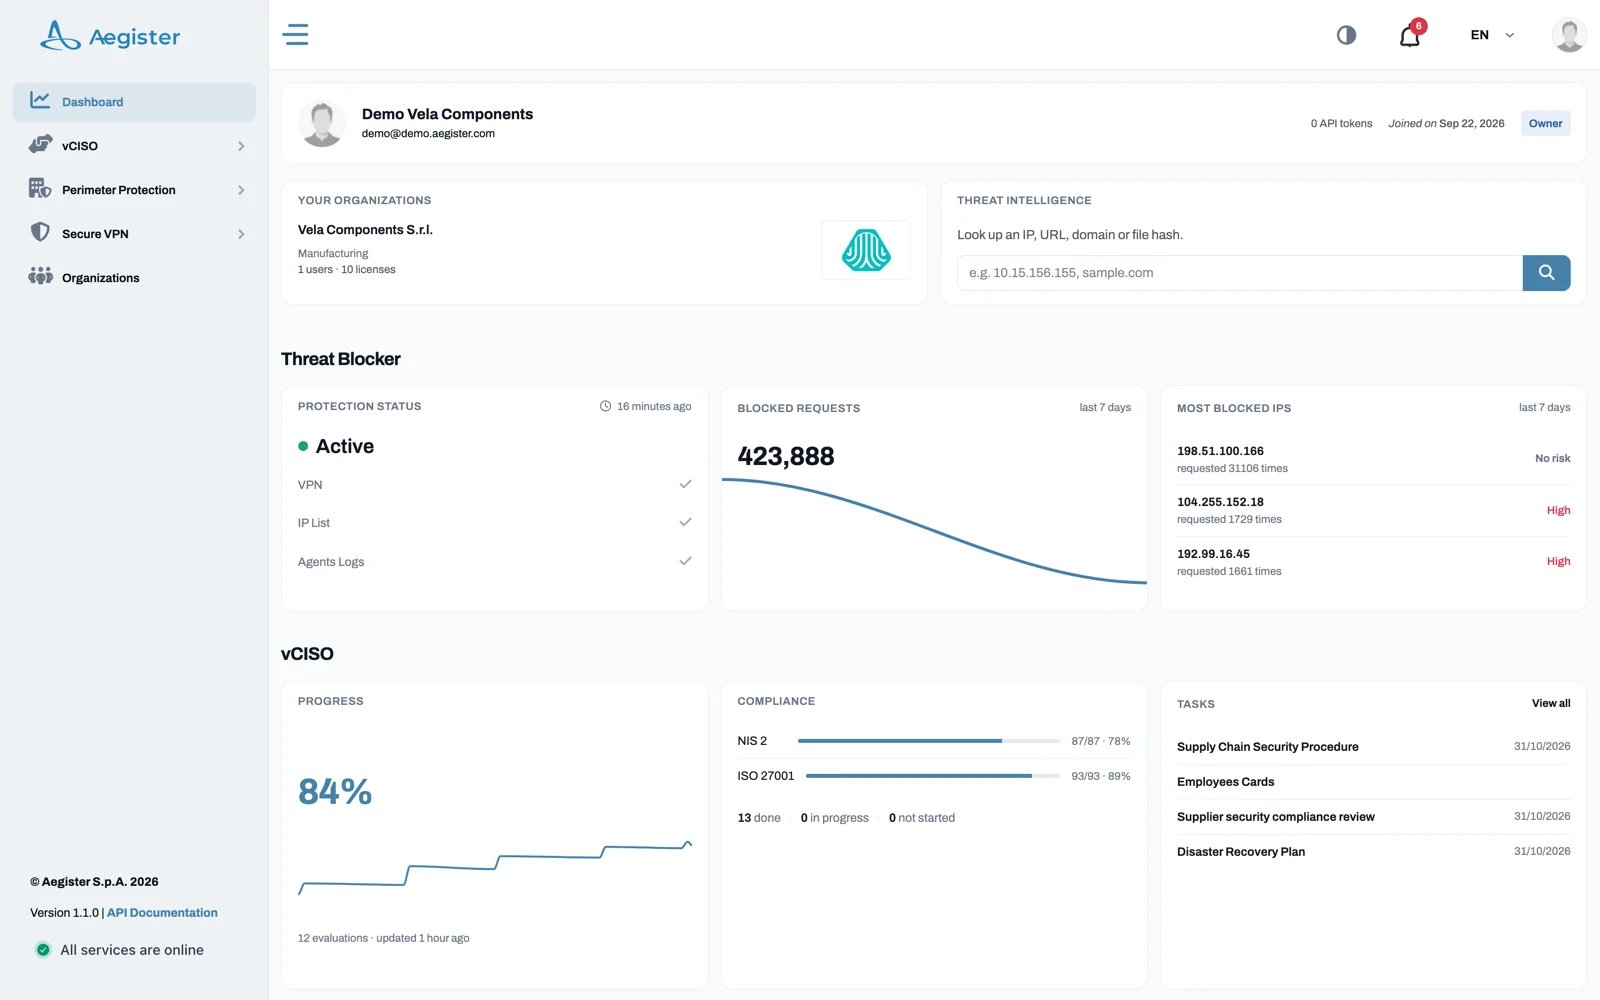
Task: Select Dashboard in the sidebar
Action: (x=134, y=102)
